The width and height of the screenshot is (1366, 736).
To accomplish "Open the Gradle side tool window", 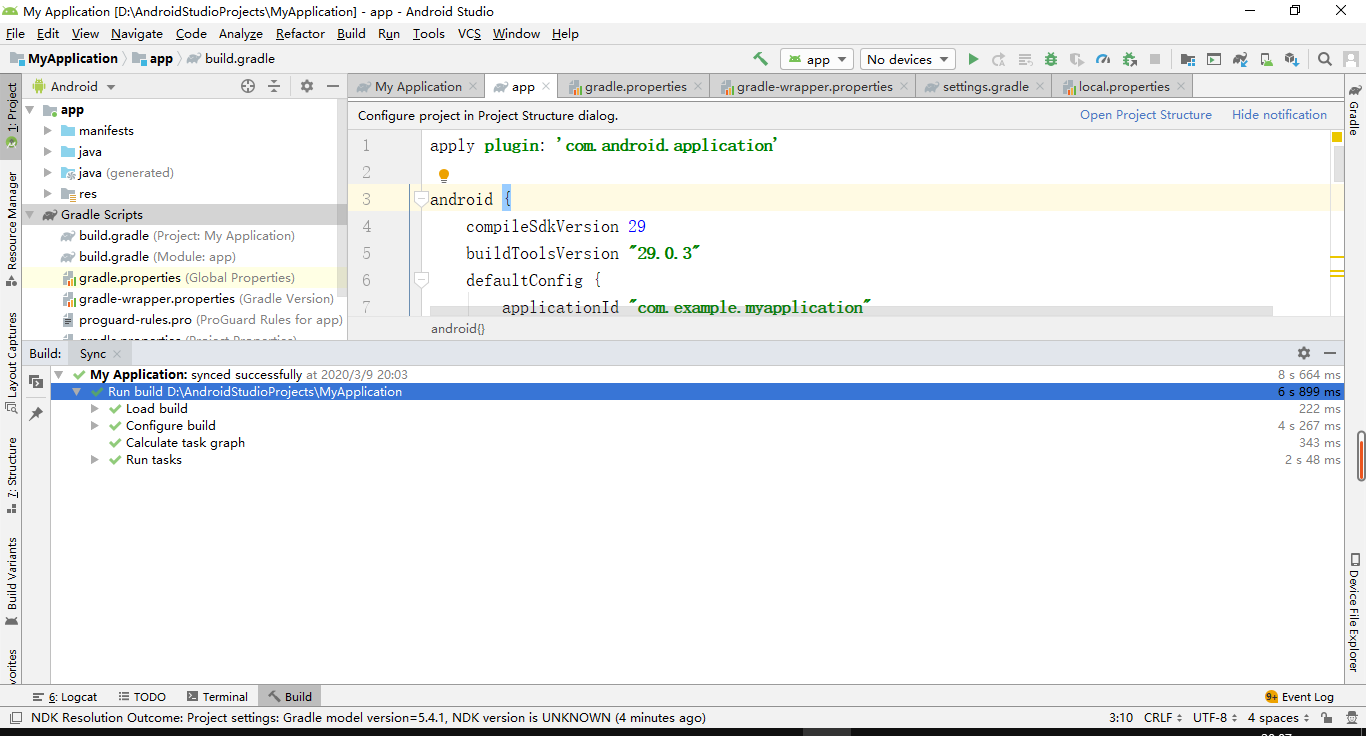I will click(x=1354, y=110).
